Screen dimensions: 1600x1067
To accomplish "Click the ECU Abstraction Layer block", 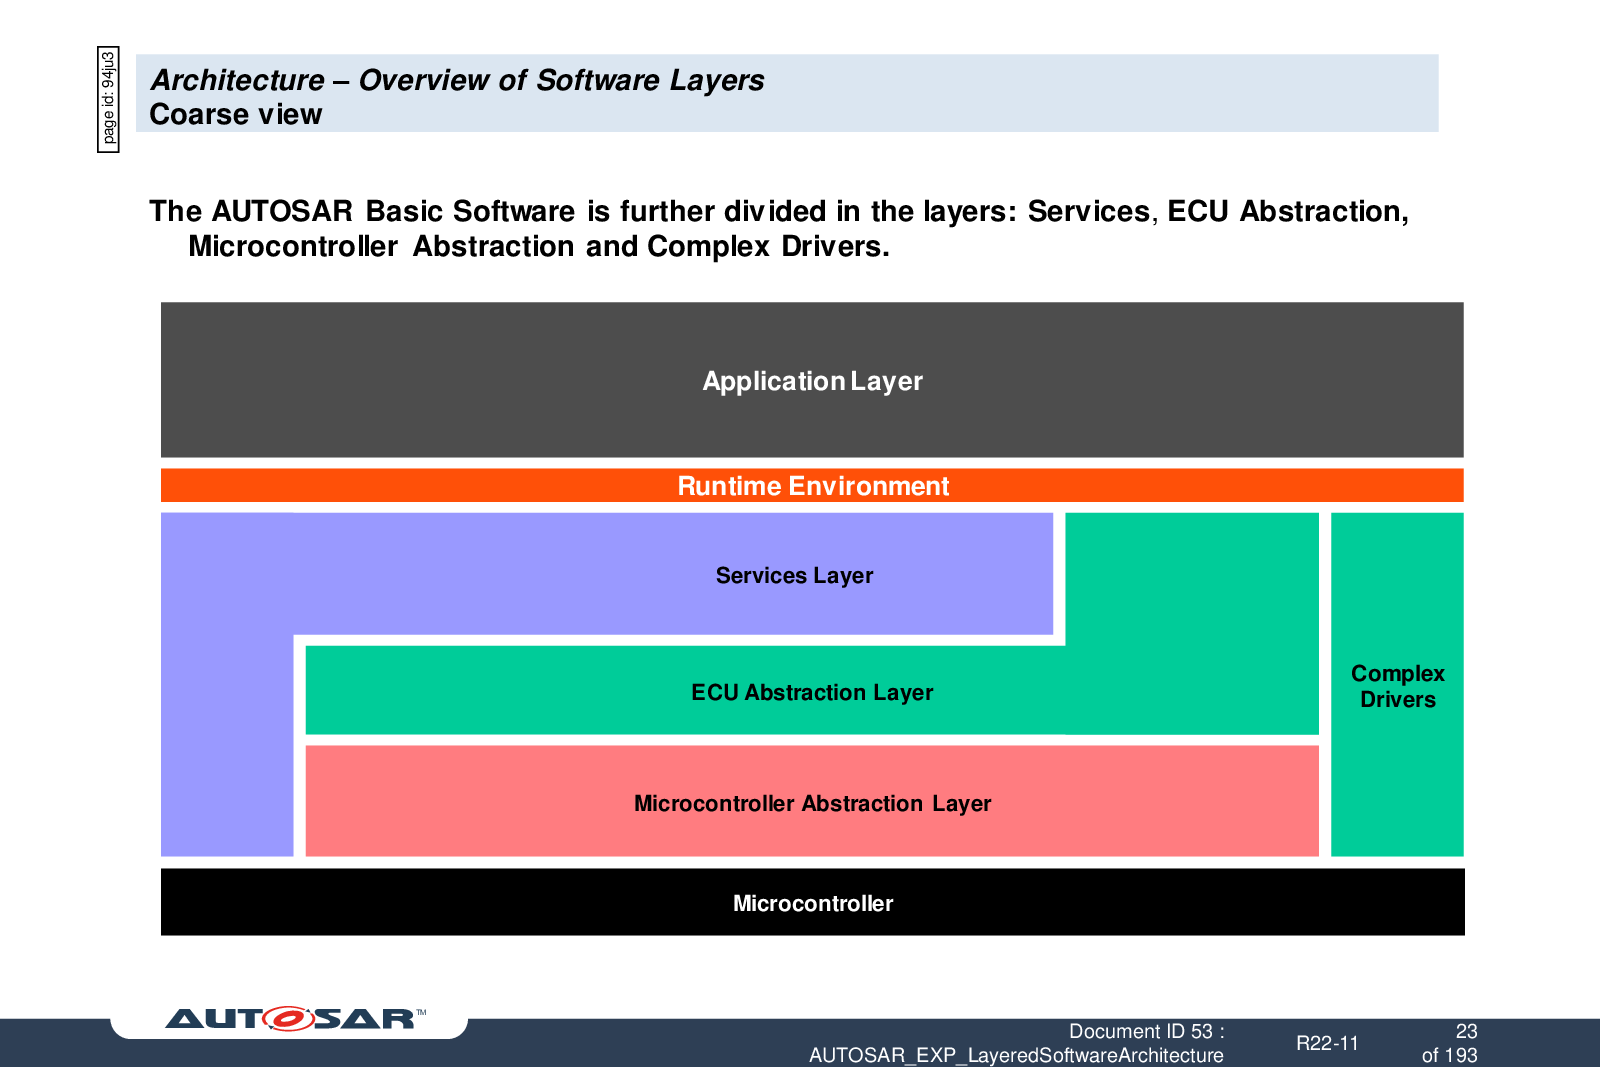I will tap(812, 692).
